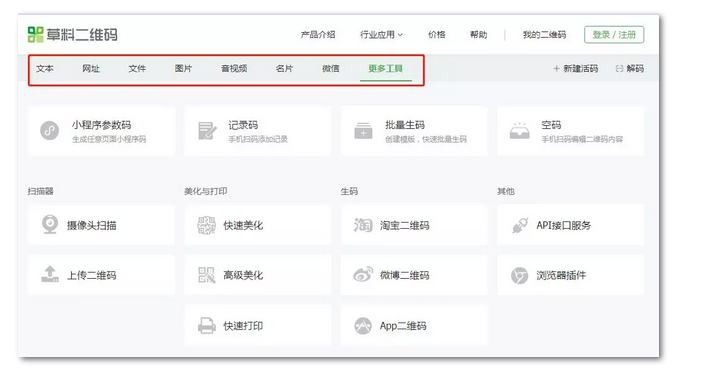
Task: Click the 上传二维码 upload icon
Action: 50,274
